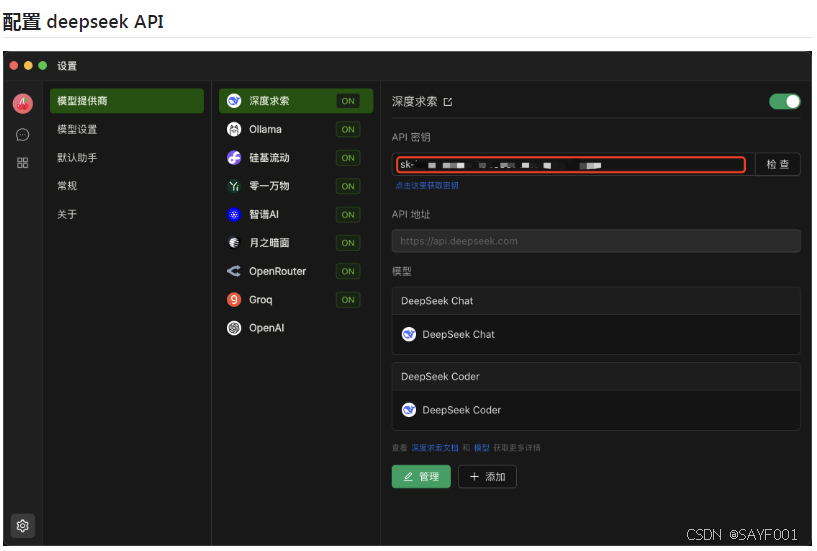Click the DeepSeek Chat model logo
The image size is (817, 551).
click(x=409, y=334)
